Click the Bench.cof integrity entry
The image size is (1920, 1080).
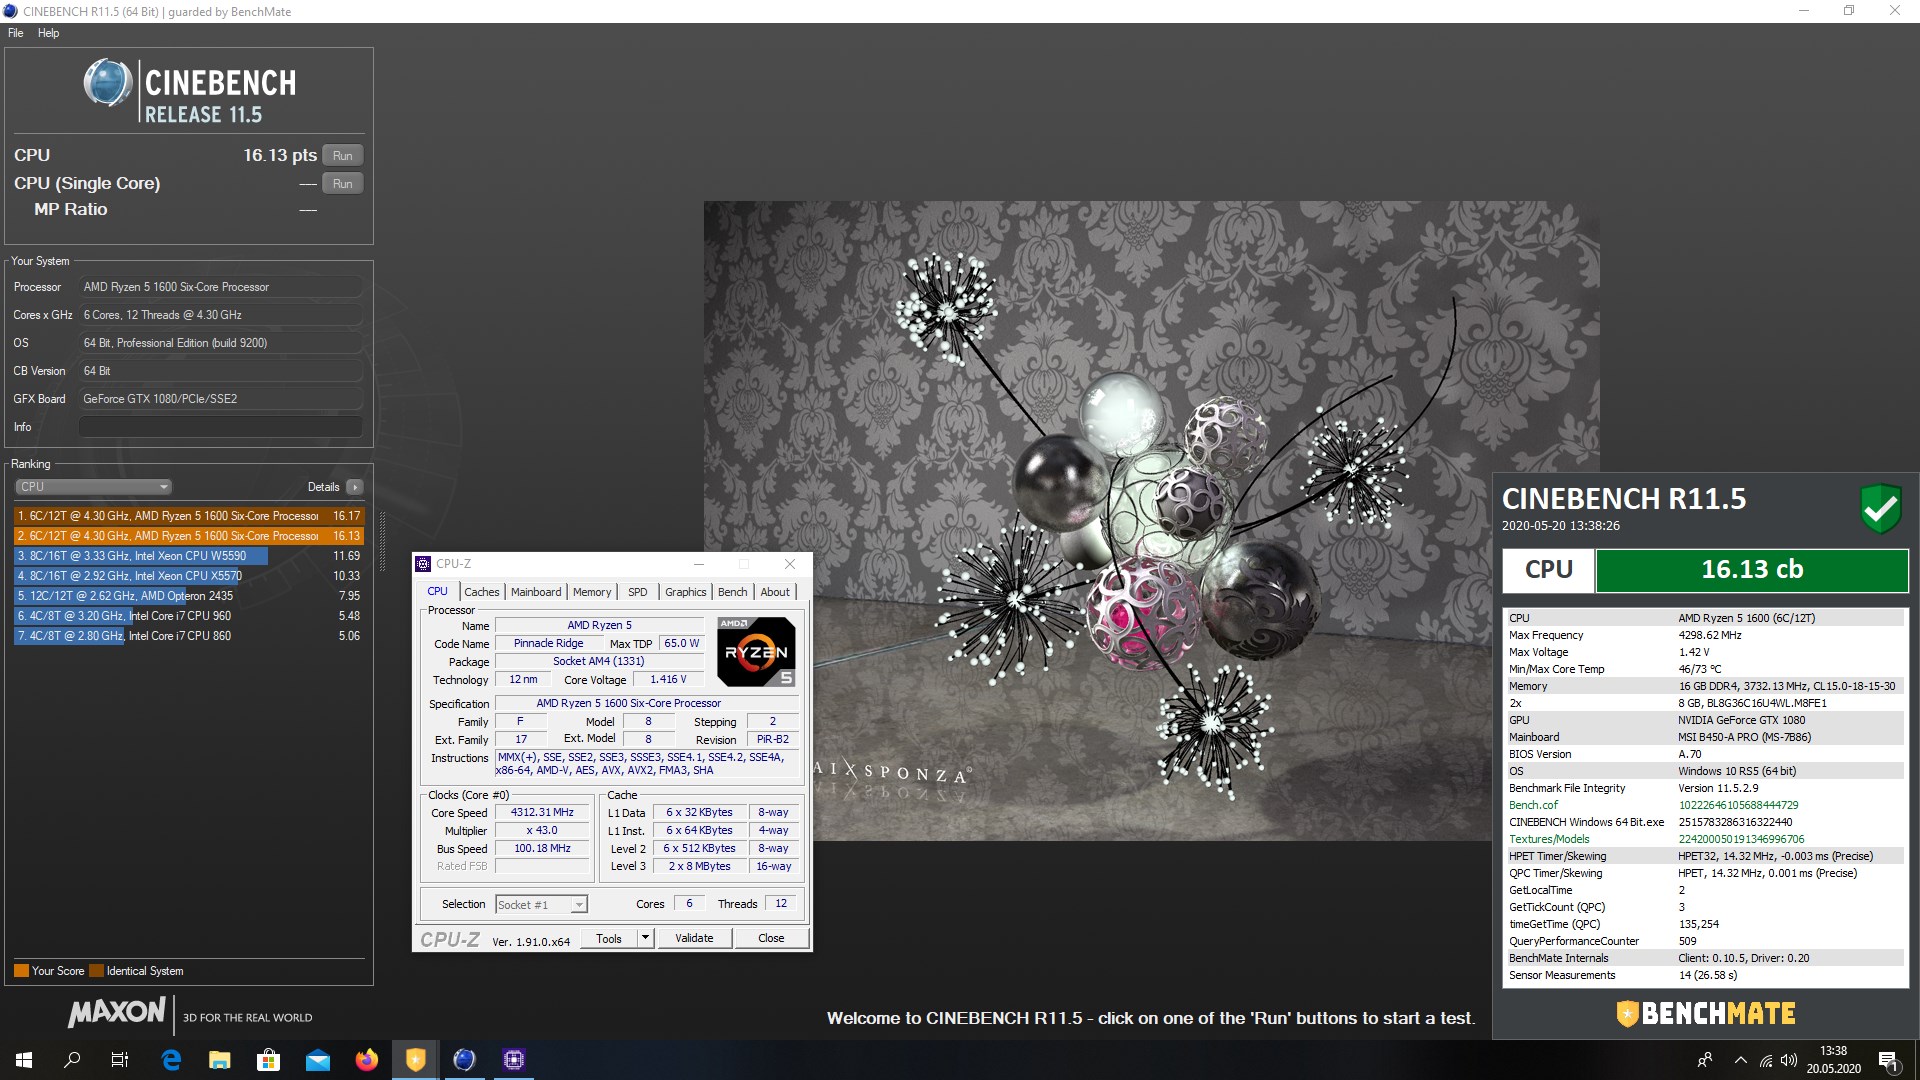point(1704,805)
